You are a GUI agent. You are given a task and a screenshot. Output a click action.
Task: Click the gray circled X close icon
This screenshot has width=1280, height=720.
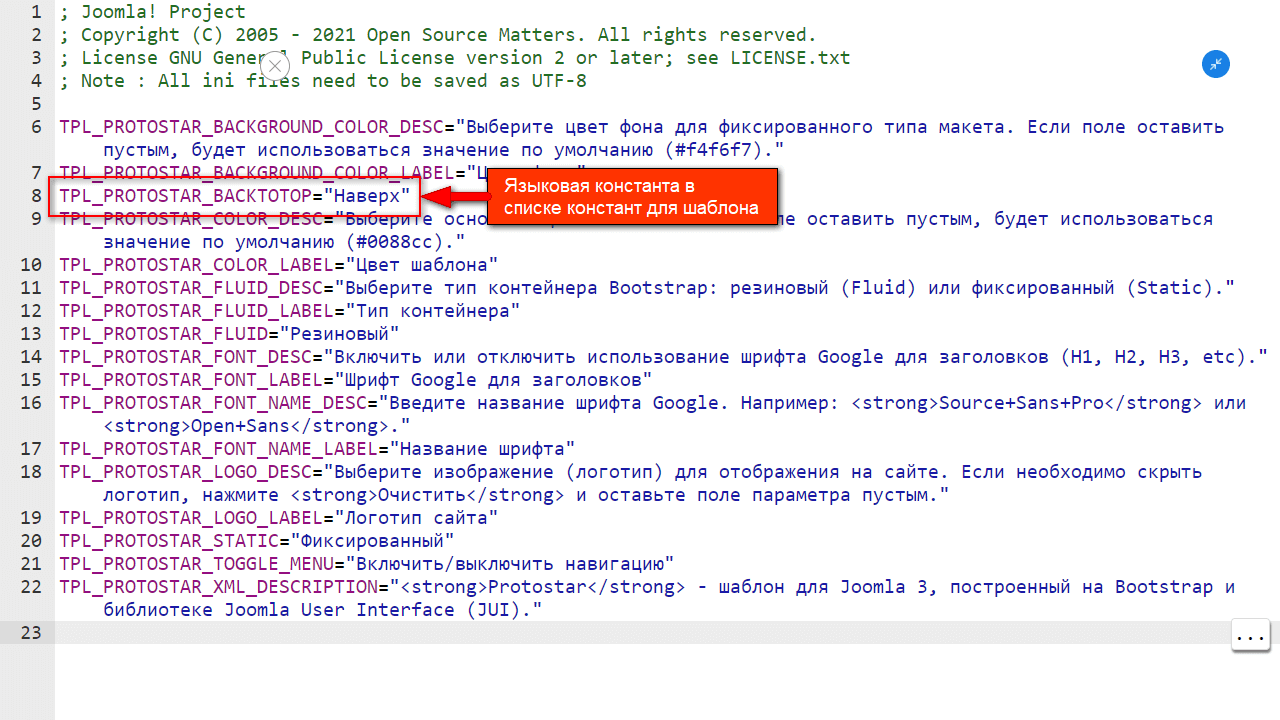276,65
